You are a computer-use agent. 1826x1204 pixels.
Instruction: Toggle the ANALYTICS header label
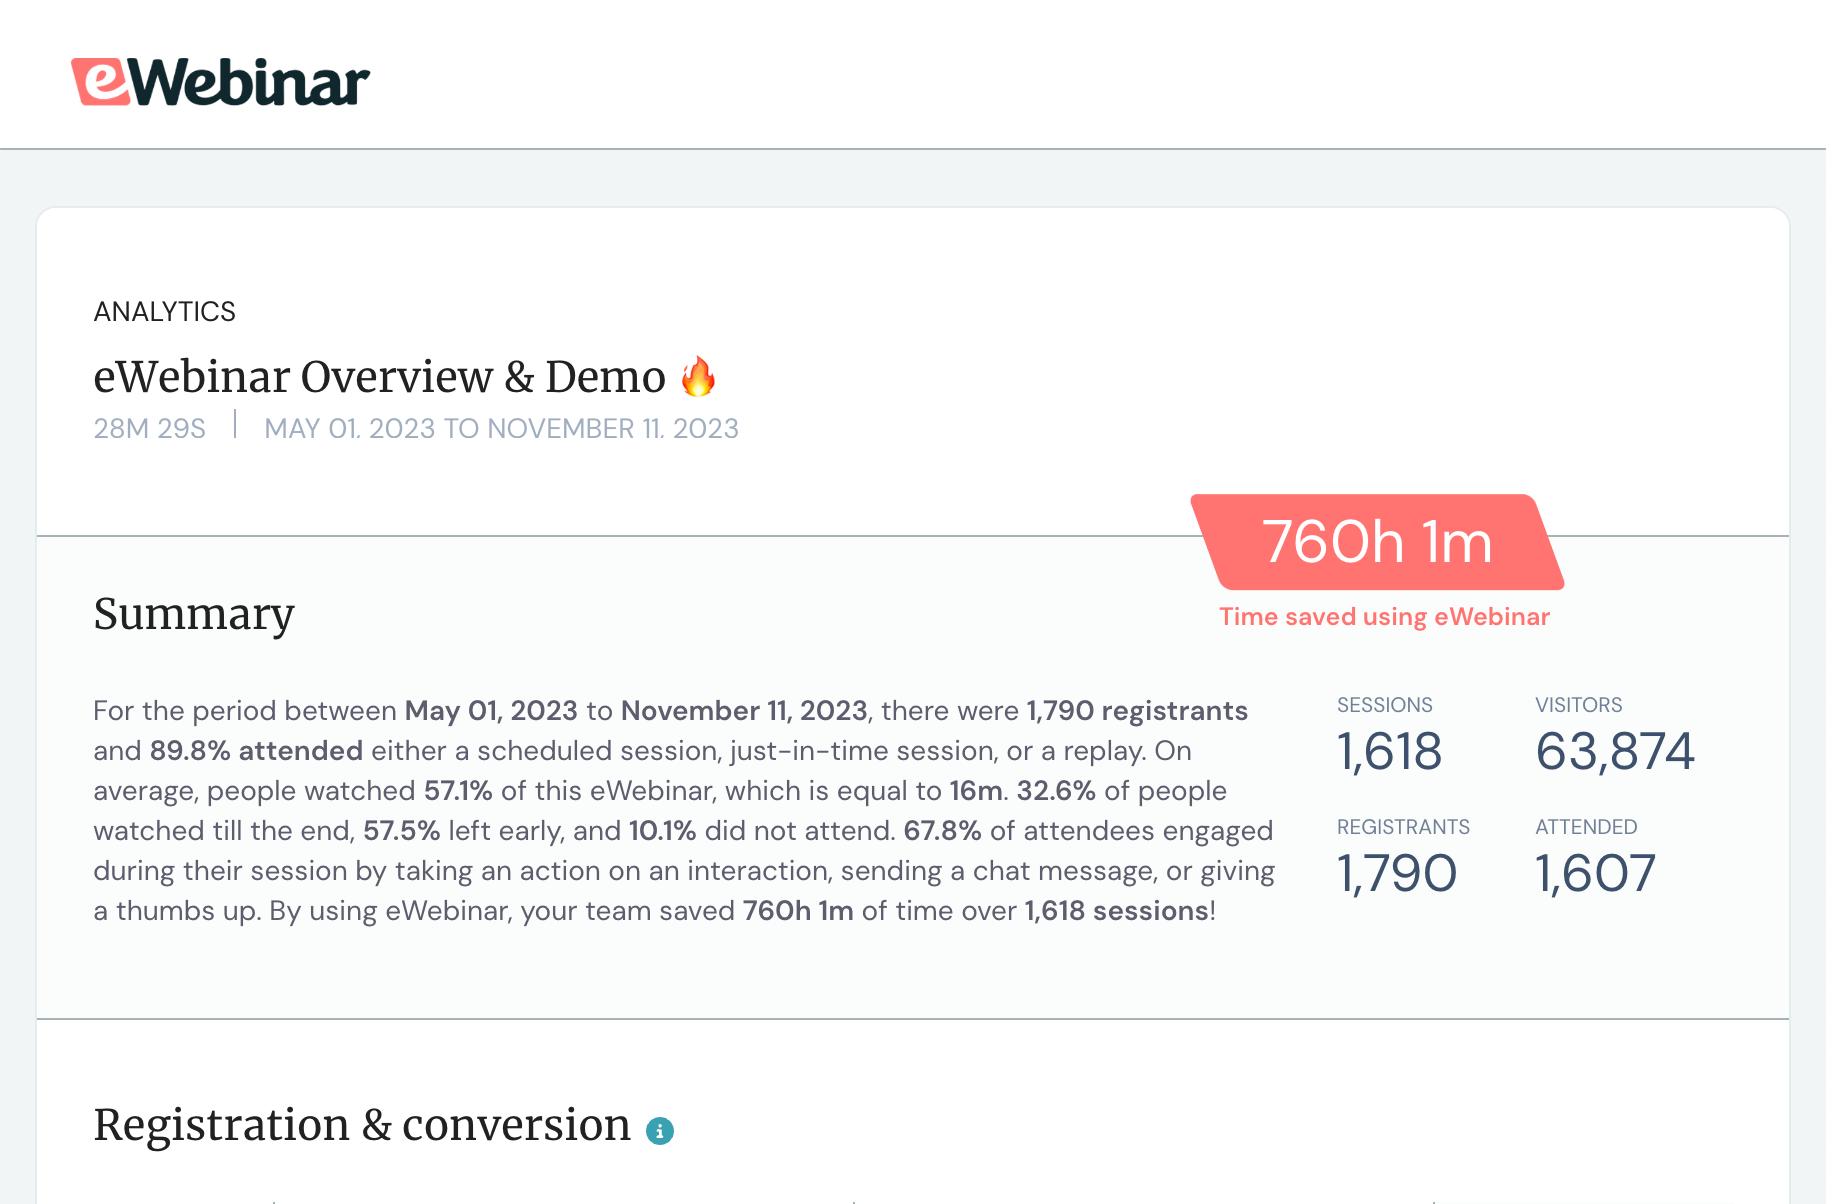(x=164, y=311)
